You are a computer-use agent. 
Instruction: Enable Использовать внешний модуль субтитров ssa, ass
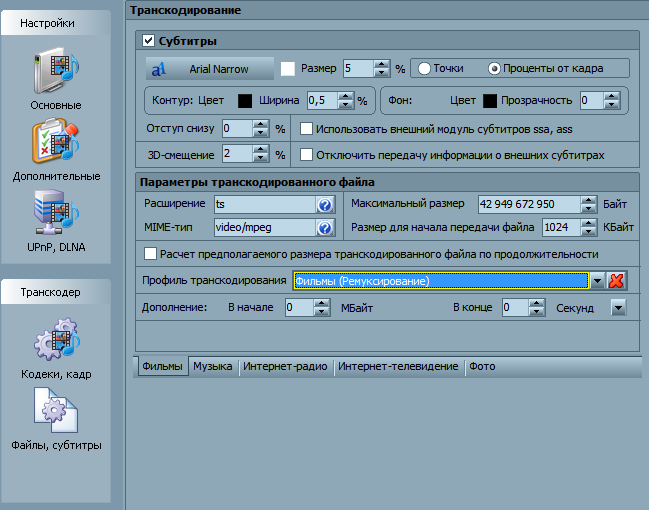307,129
